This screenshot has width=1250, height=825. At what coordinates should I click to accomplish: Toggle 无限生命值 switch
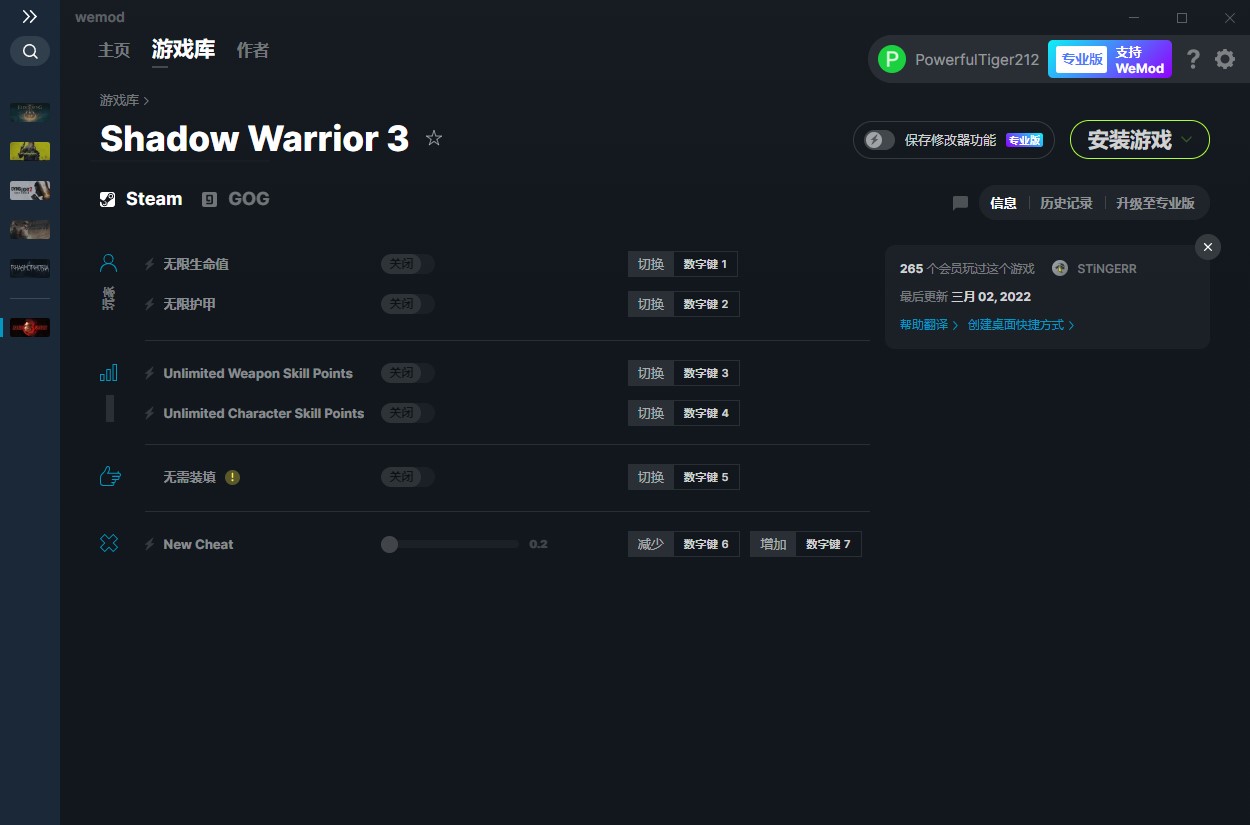point(407,264)
